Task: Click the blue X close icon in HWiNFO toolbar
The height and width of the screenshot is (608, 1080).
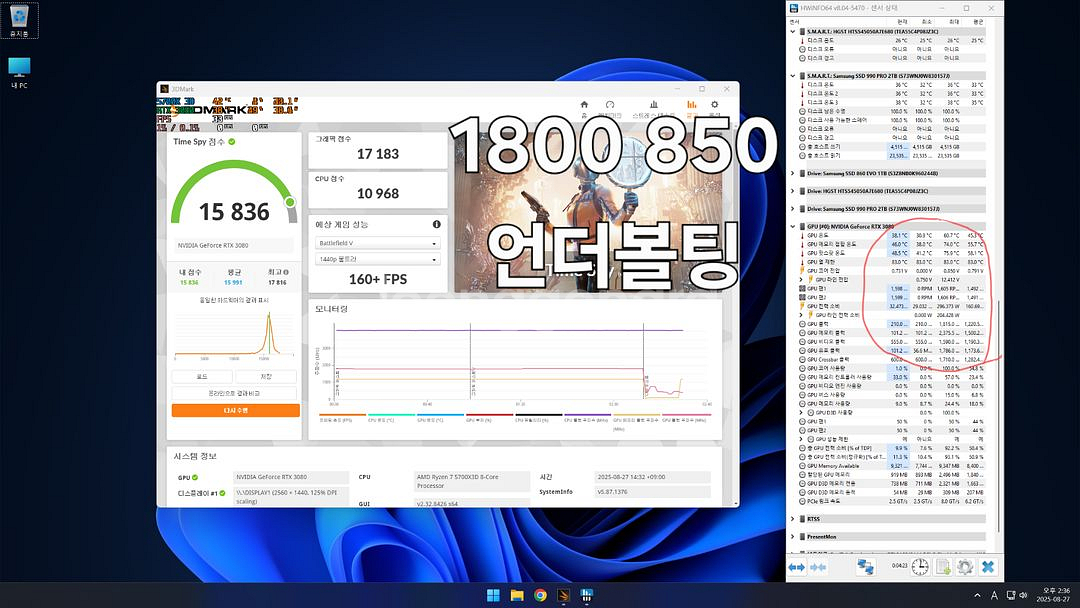Action: coord(988,567)
